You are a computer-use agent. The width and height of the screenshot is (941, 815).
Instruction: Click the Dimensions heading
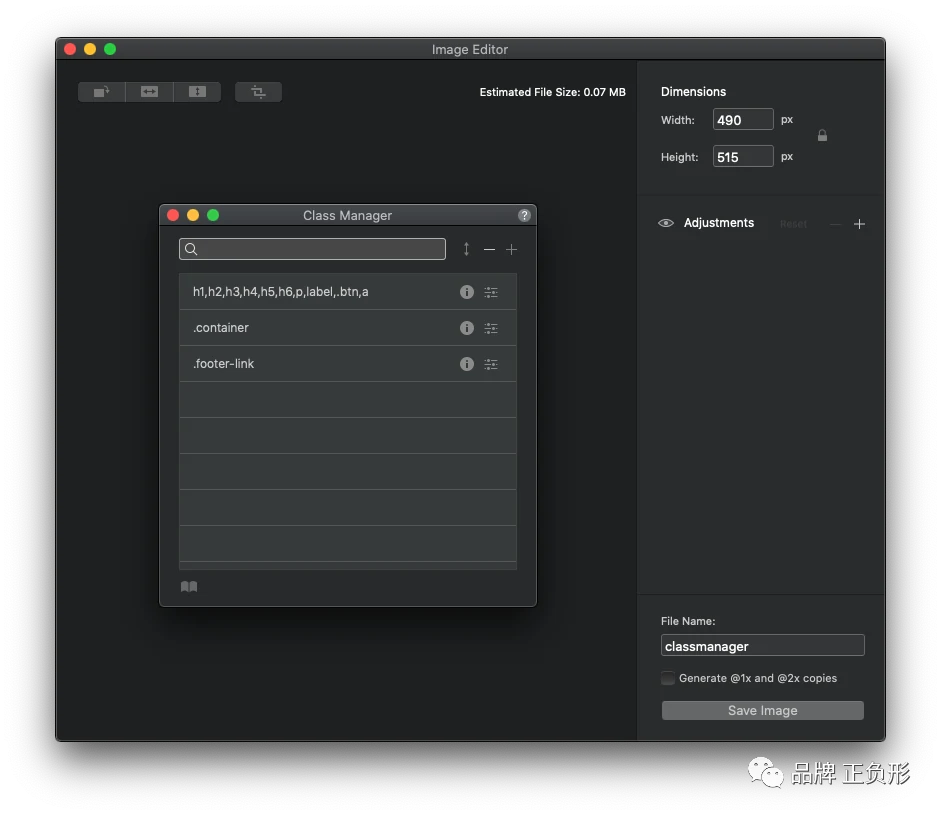click(693, 92)
